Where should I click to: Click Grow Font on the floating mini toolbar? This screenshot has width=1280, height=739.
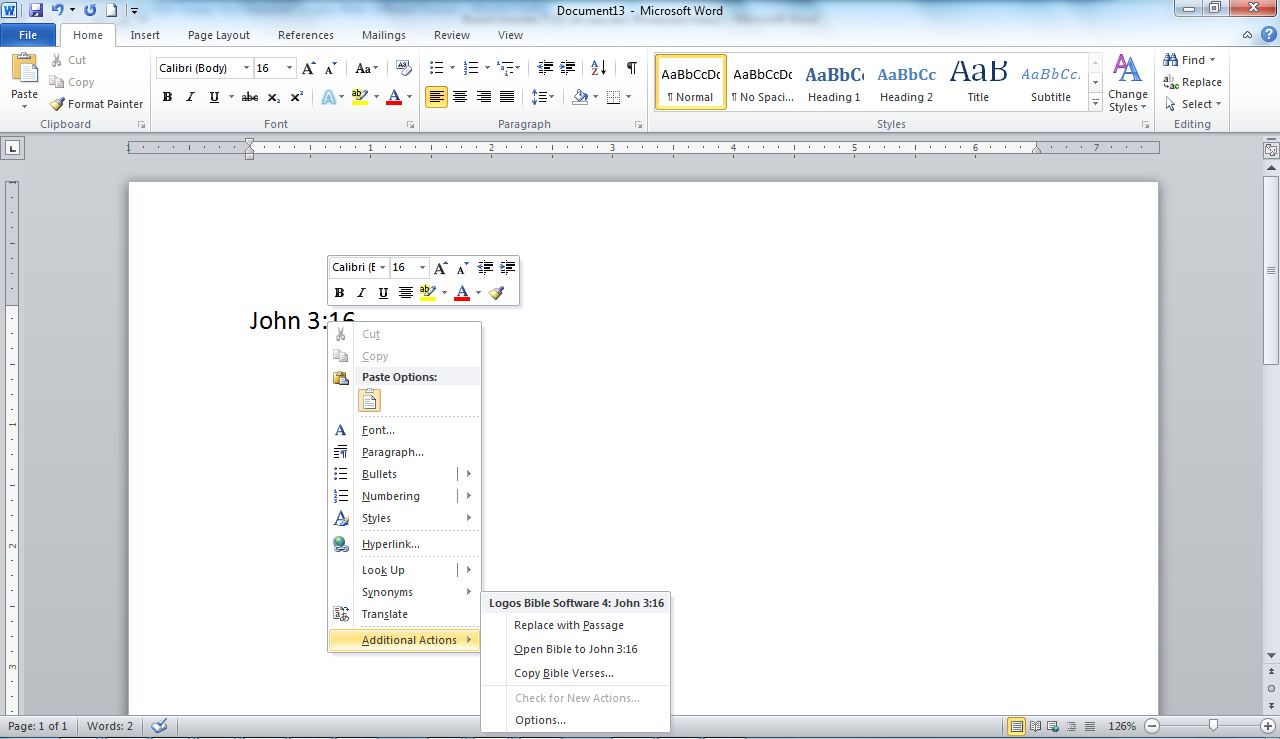pos(441,268)
